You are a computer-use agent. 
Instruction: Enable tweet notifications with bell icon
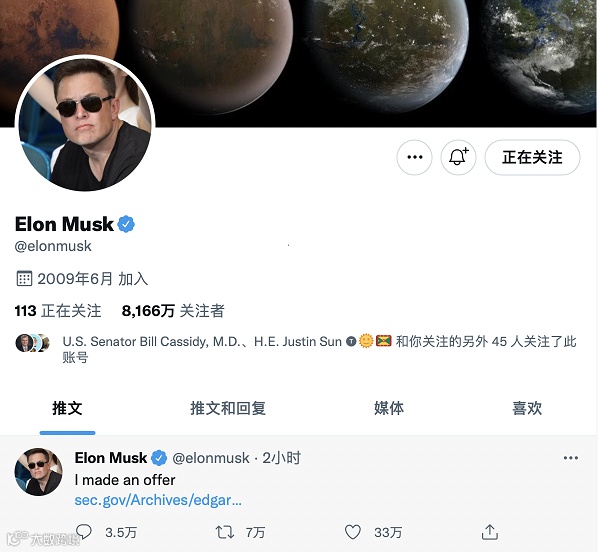[x=458, y=157]
